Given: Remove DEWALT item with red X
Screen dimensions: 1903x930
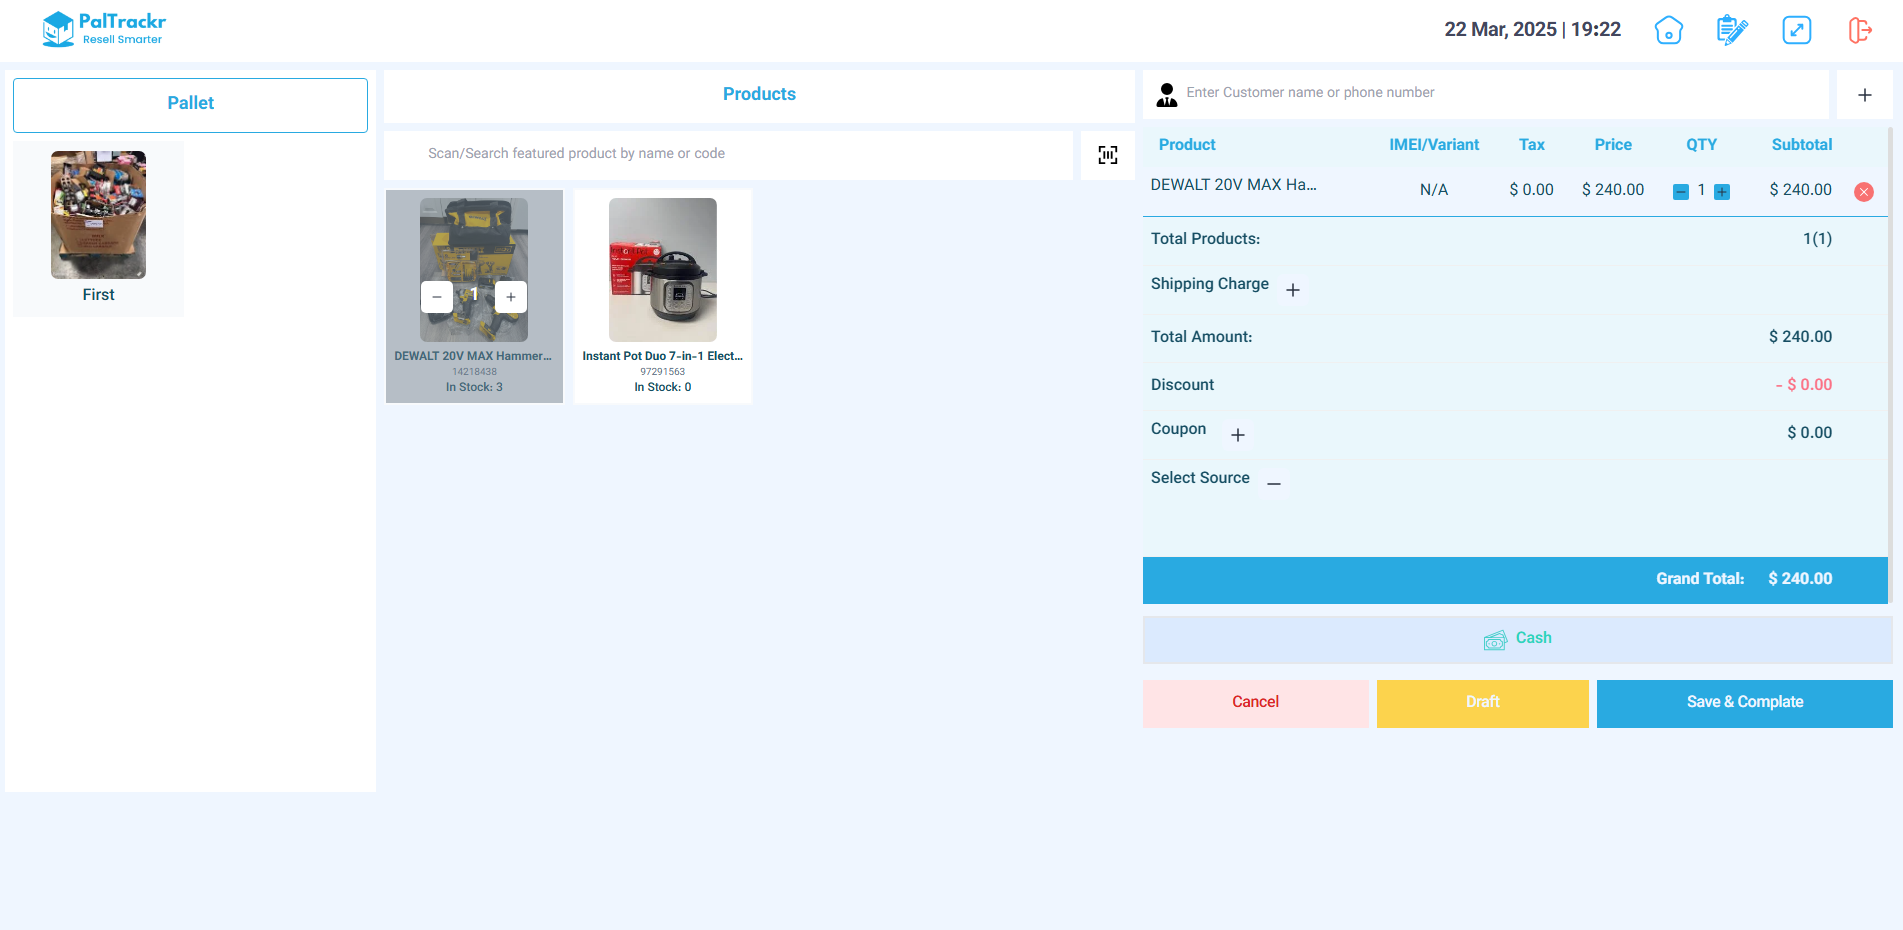Looking at the screenshot, I should point(1864,192).
